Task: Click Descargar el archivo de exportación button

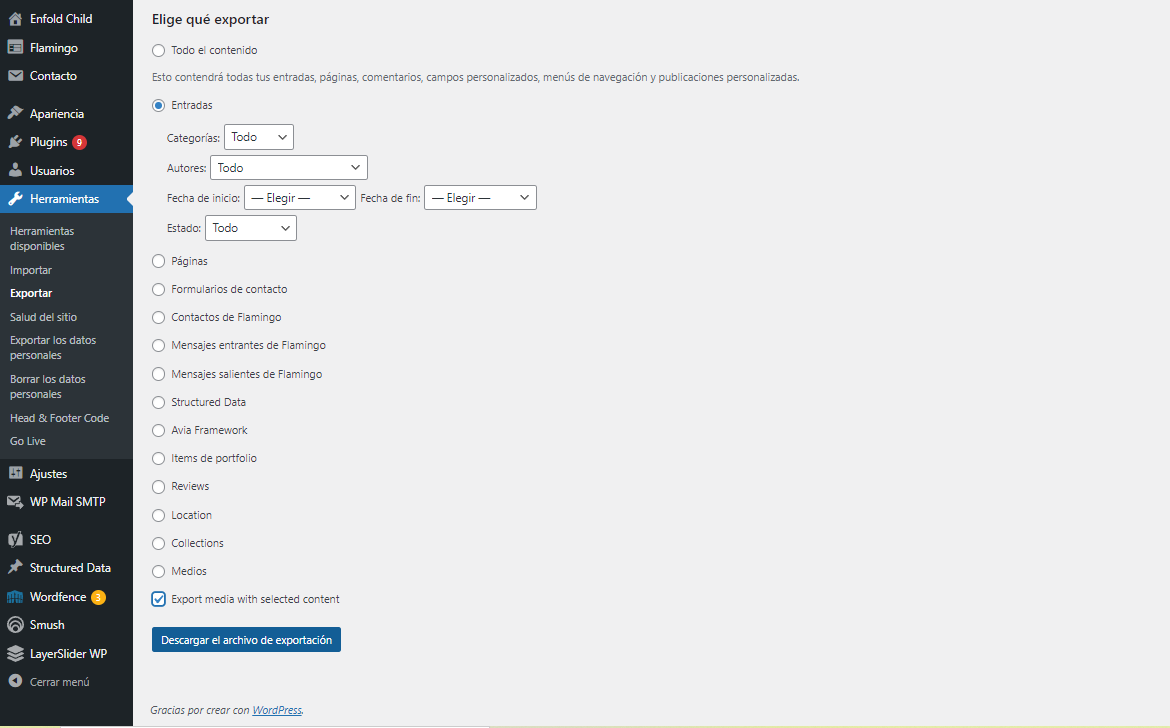Action: click(x=246, y=640)
